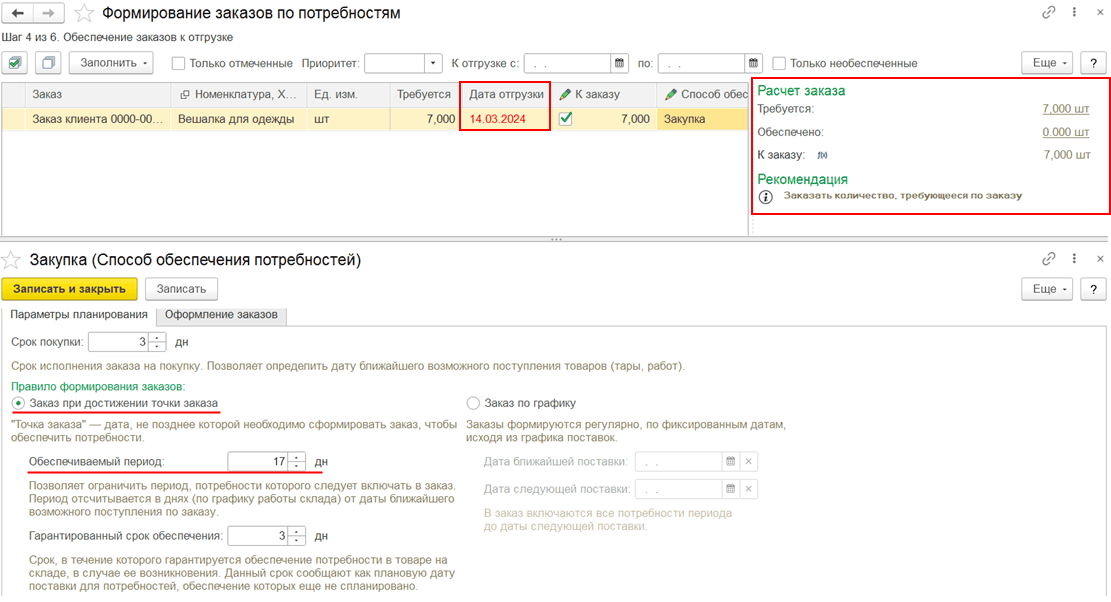Screen dimensions: 1111x602
Task: Open the 'Обеспечено' 0,000 шт link
Action: (1066, 132)
